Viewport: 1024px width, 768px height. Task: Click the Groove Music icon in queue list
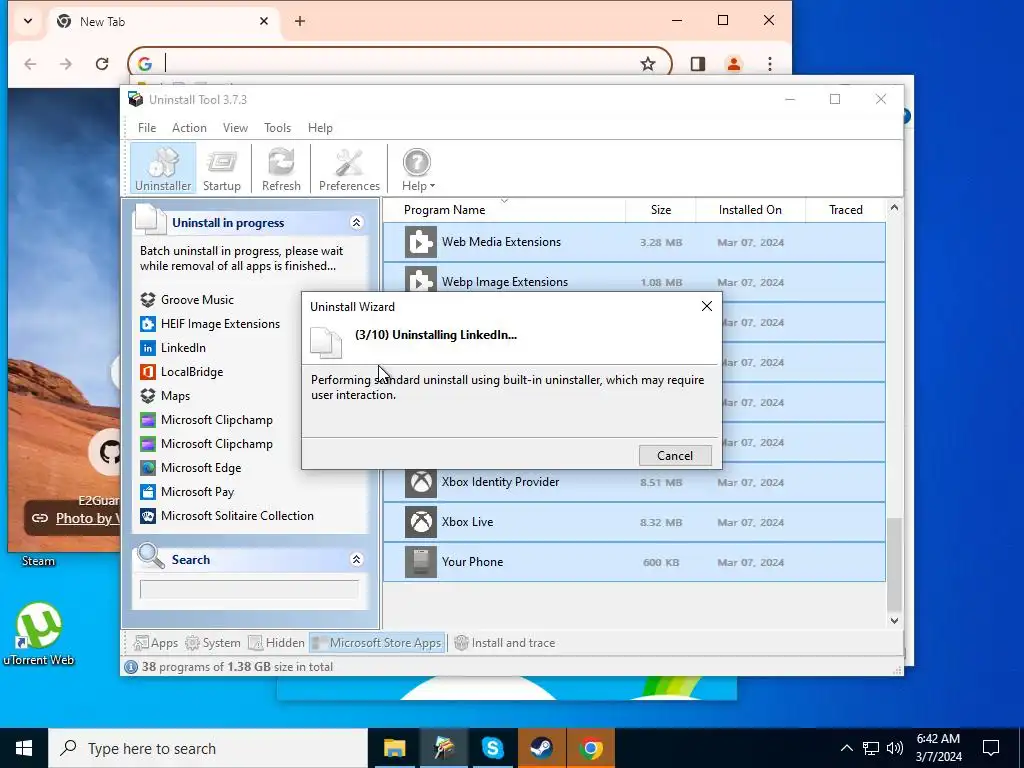tap(148, 300)
